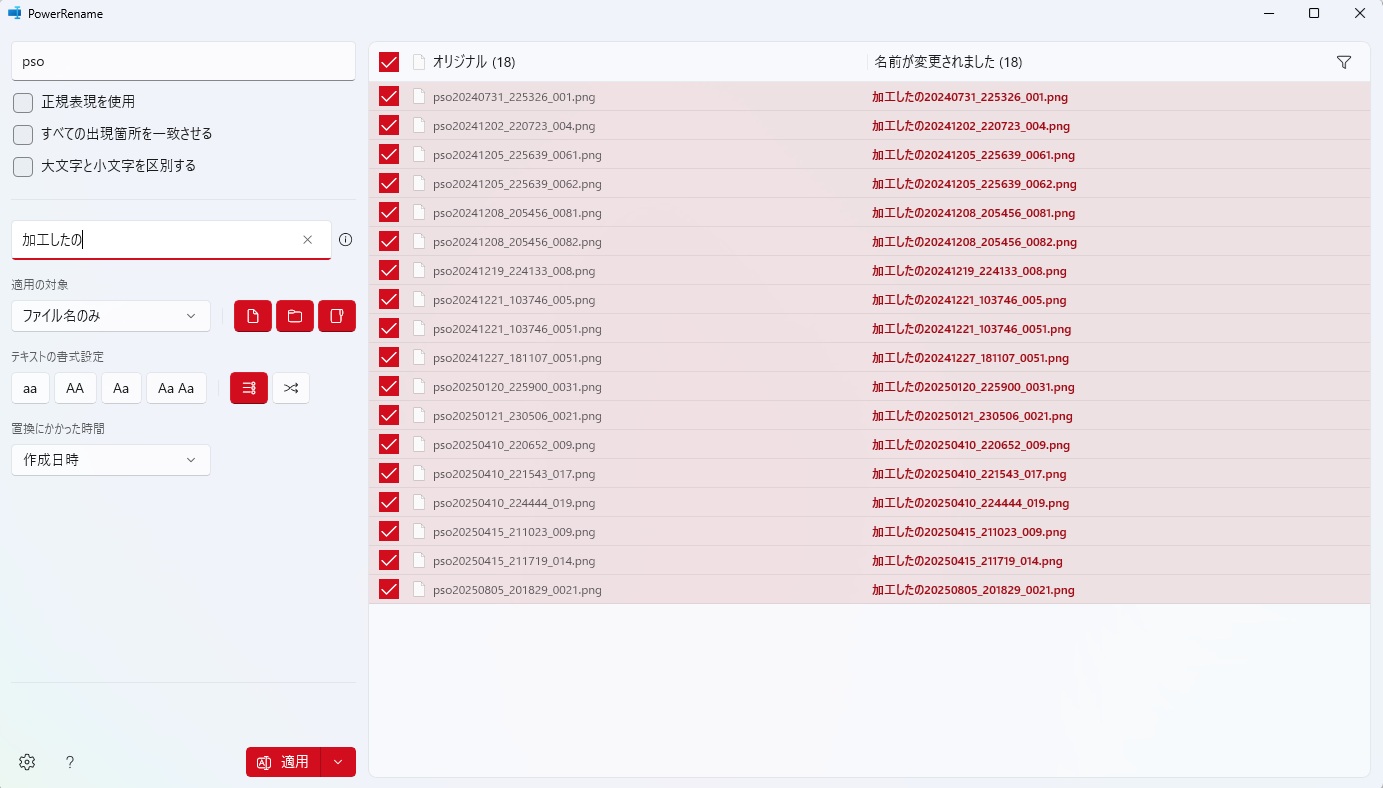This screenshot has height=788, width=1383.
Task: Open the arrow dropdown next to 適用
Action: click(x=338, y=762)
